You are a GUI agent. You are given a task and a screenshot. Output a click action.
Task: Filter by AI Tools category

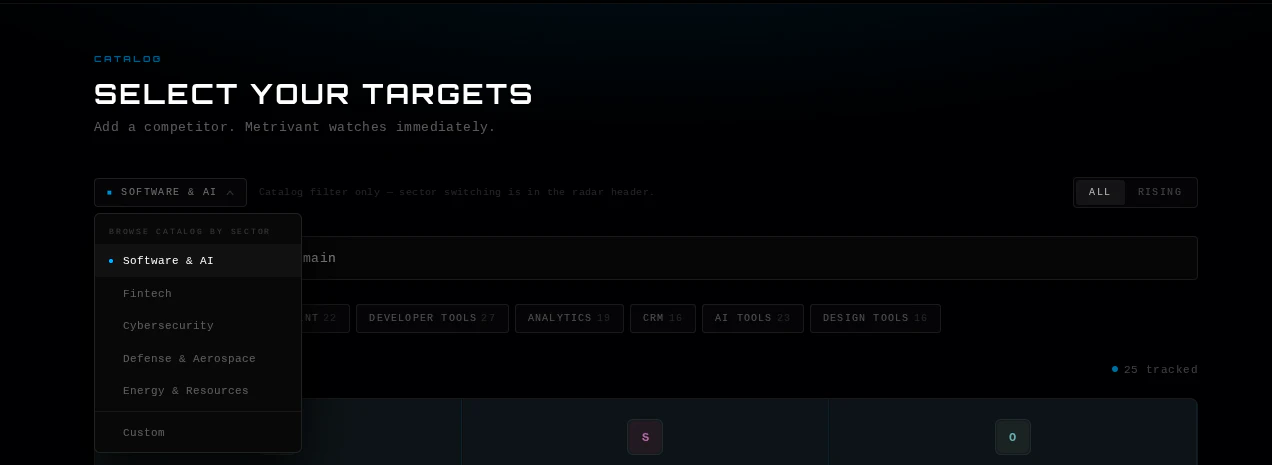click(x=753, y=318)
